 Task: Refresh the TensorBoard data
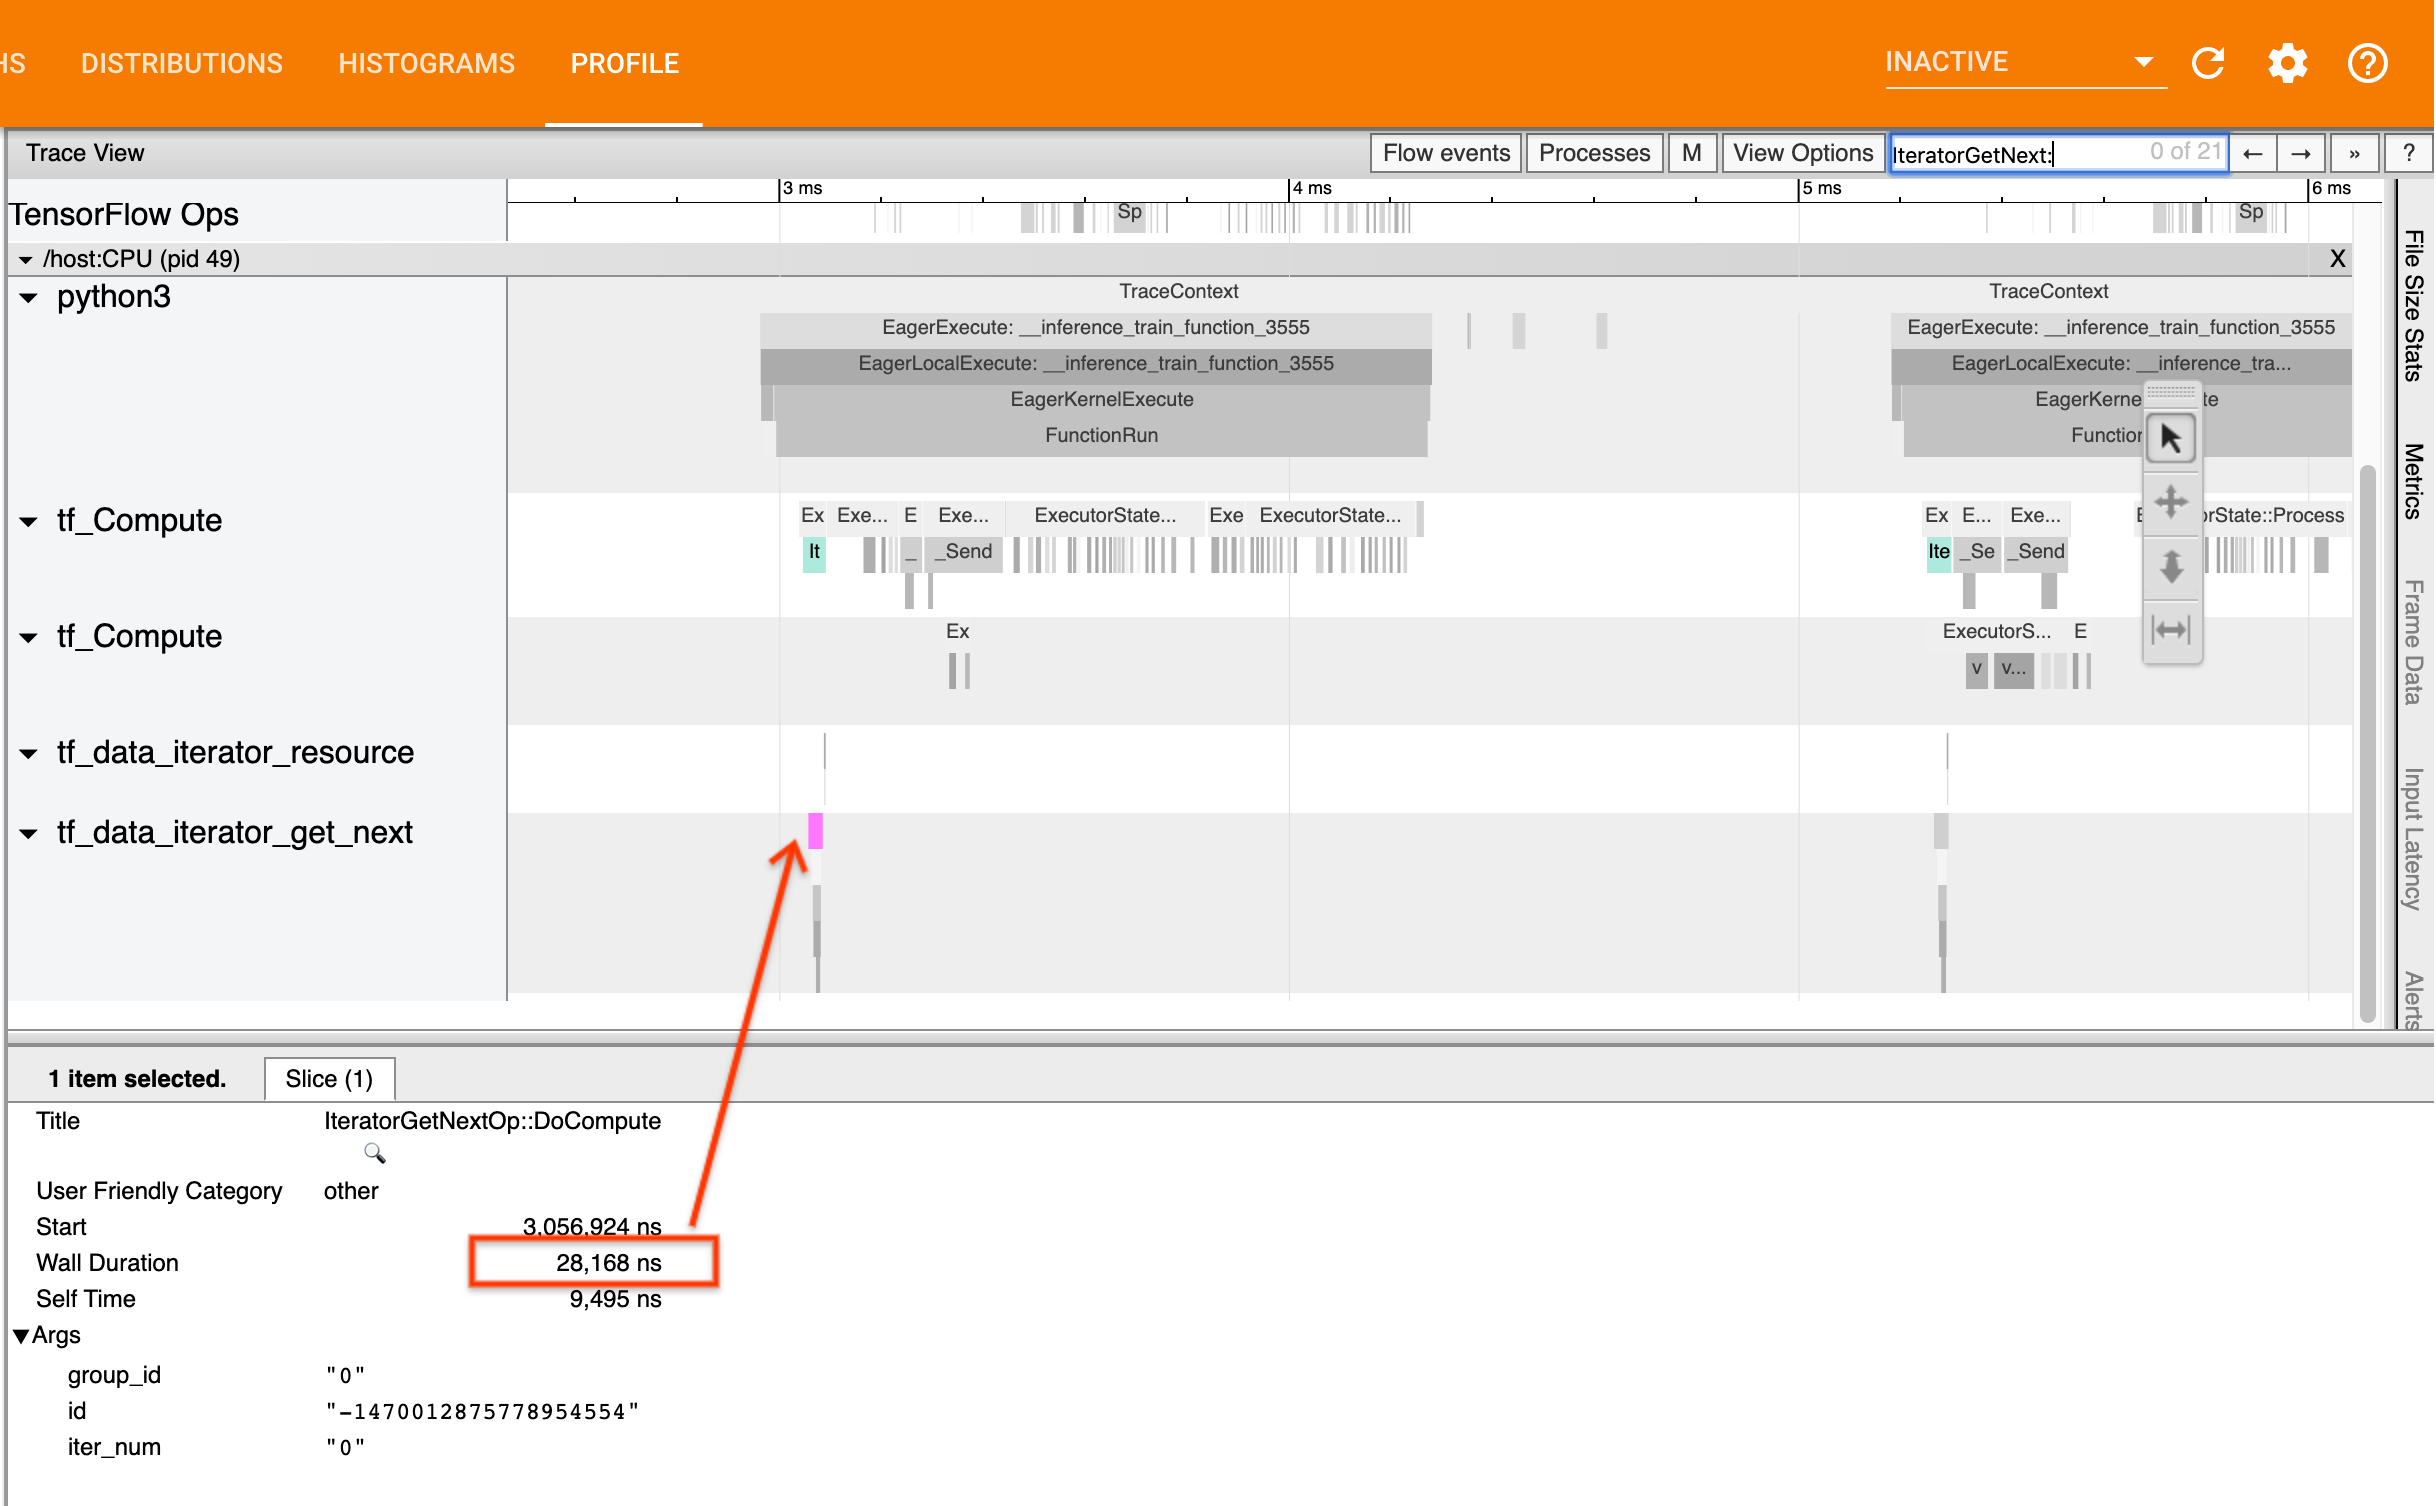coord(2209,62)
